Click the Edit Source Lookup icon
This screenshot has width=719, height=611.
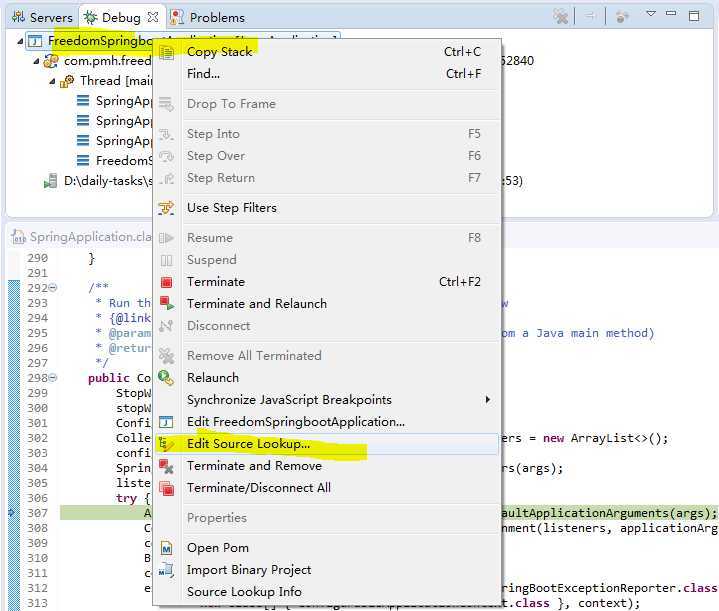tap(166, 444)
